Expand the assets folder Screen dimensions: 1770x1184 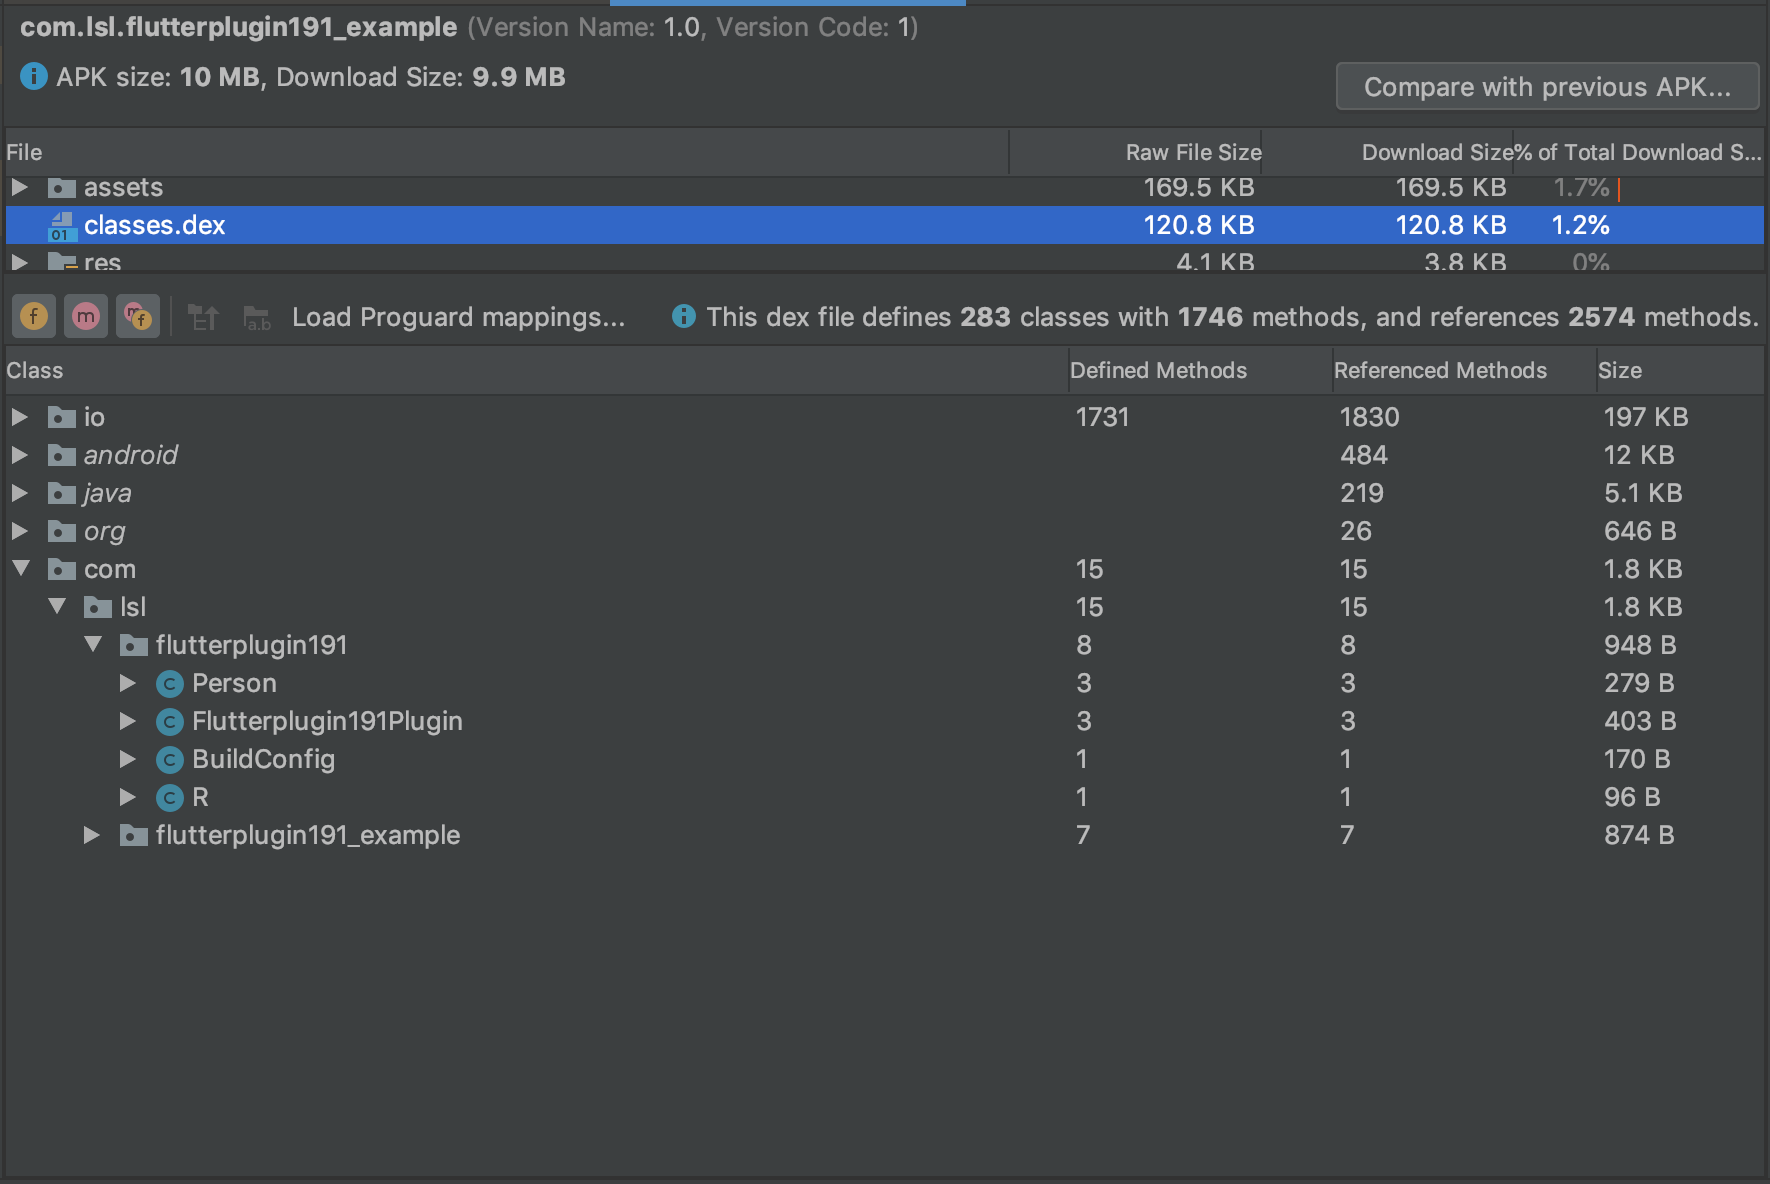pos(19,187)
